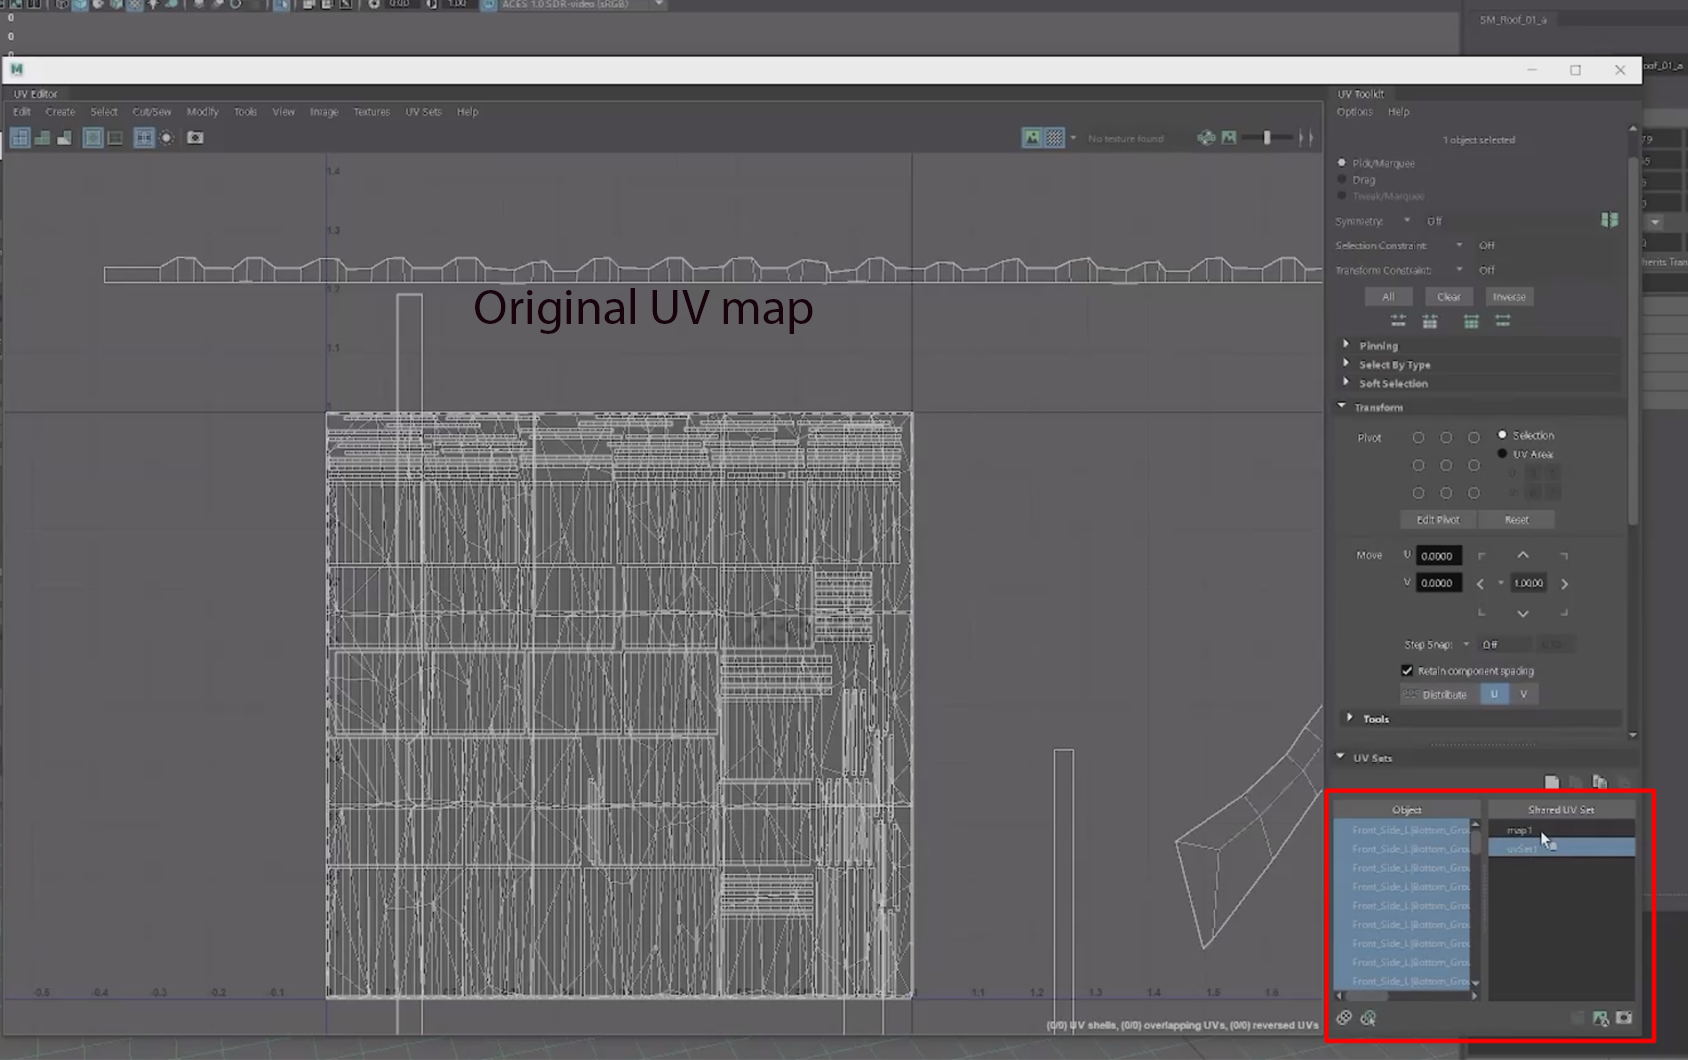Collapse the UV Sets section

point(1341,757)
